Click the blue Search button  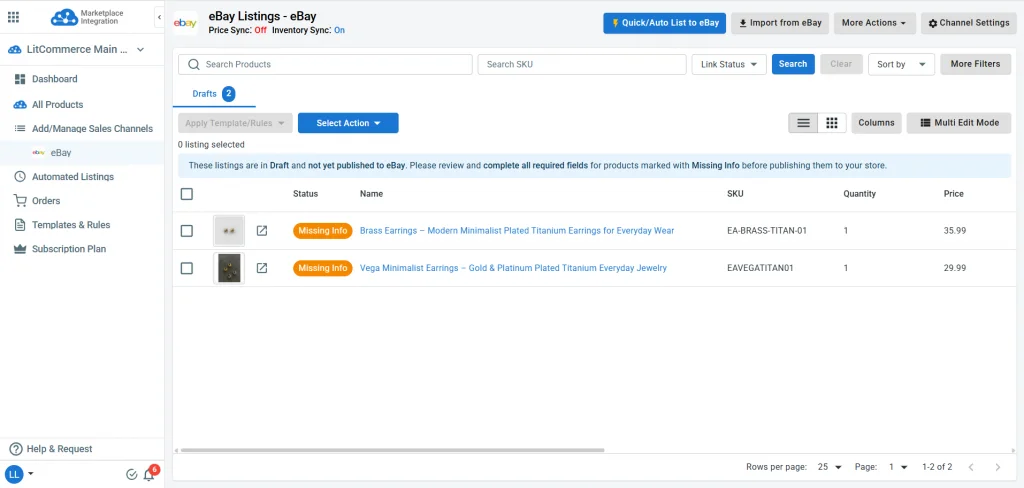[793, 64]
